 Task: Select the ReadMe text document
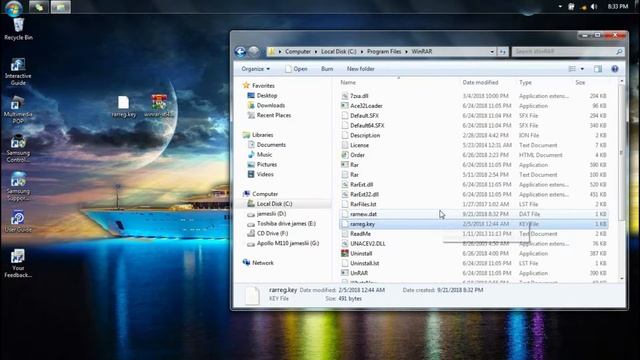[356, 234]
